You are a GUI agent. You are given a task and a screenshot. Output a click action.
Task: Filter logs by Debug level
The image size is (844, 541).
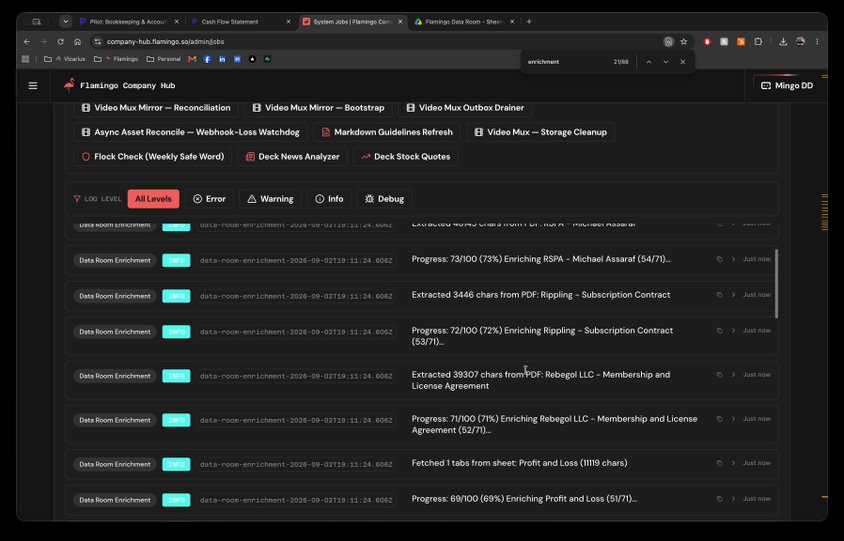pyautogui.click(x=384, y=199)
